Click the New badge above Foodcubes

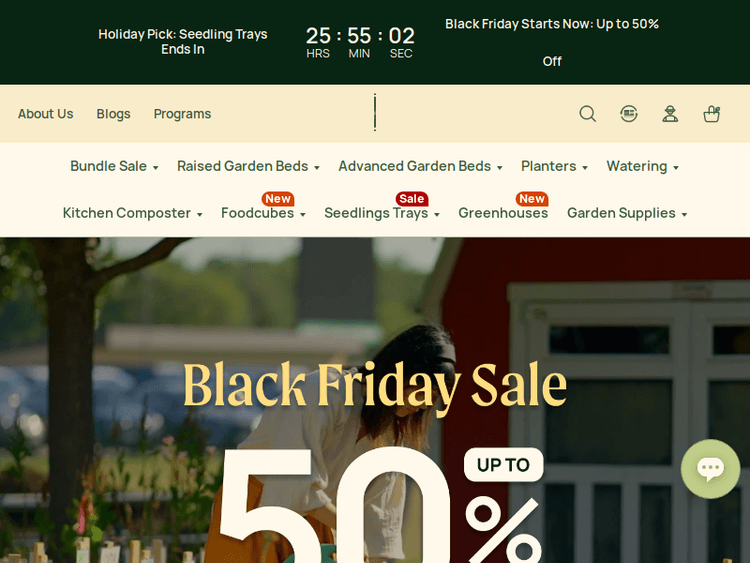pos(278,199)
